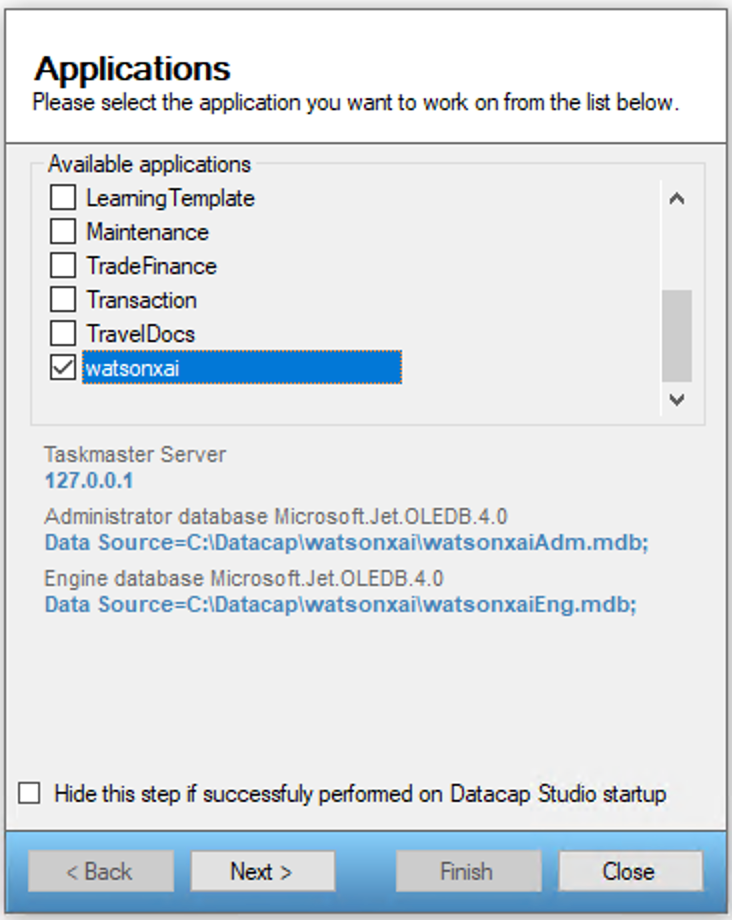
Task: Click the Close button
Action: (628, 872)
